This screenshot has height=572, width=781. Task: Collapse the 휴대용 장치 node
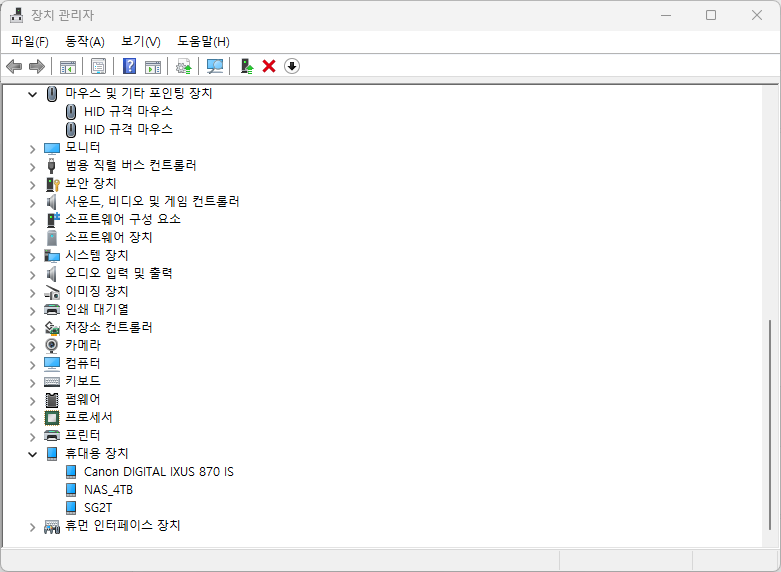32,454
